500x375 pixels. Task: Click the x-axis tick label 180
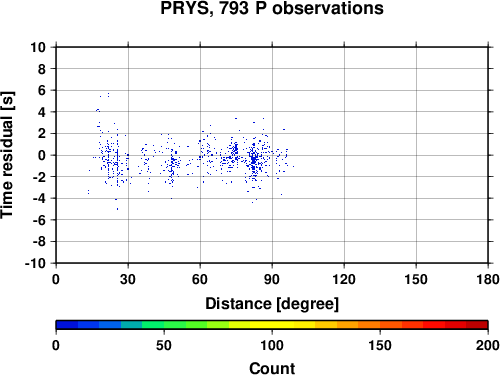point(488,279)
